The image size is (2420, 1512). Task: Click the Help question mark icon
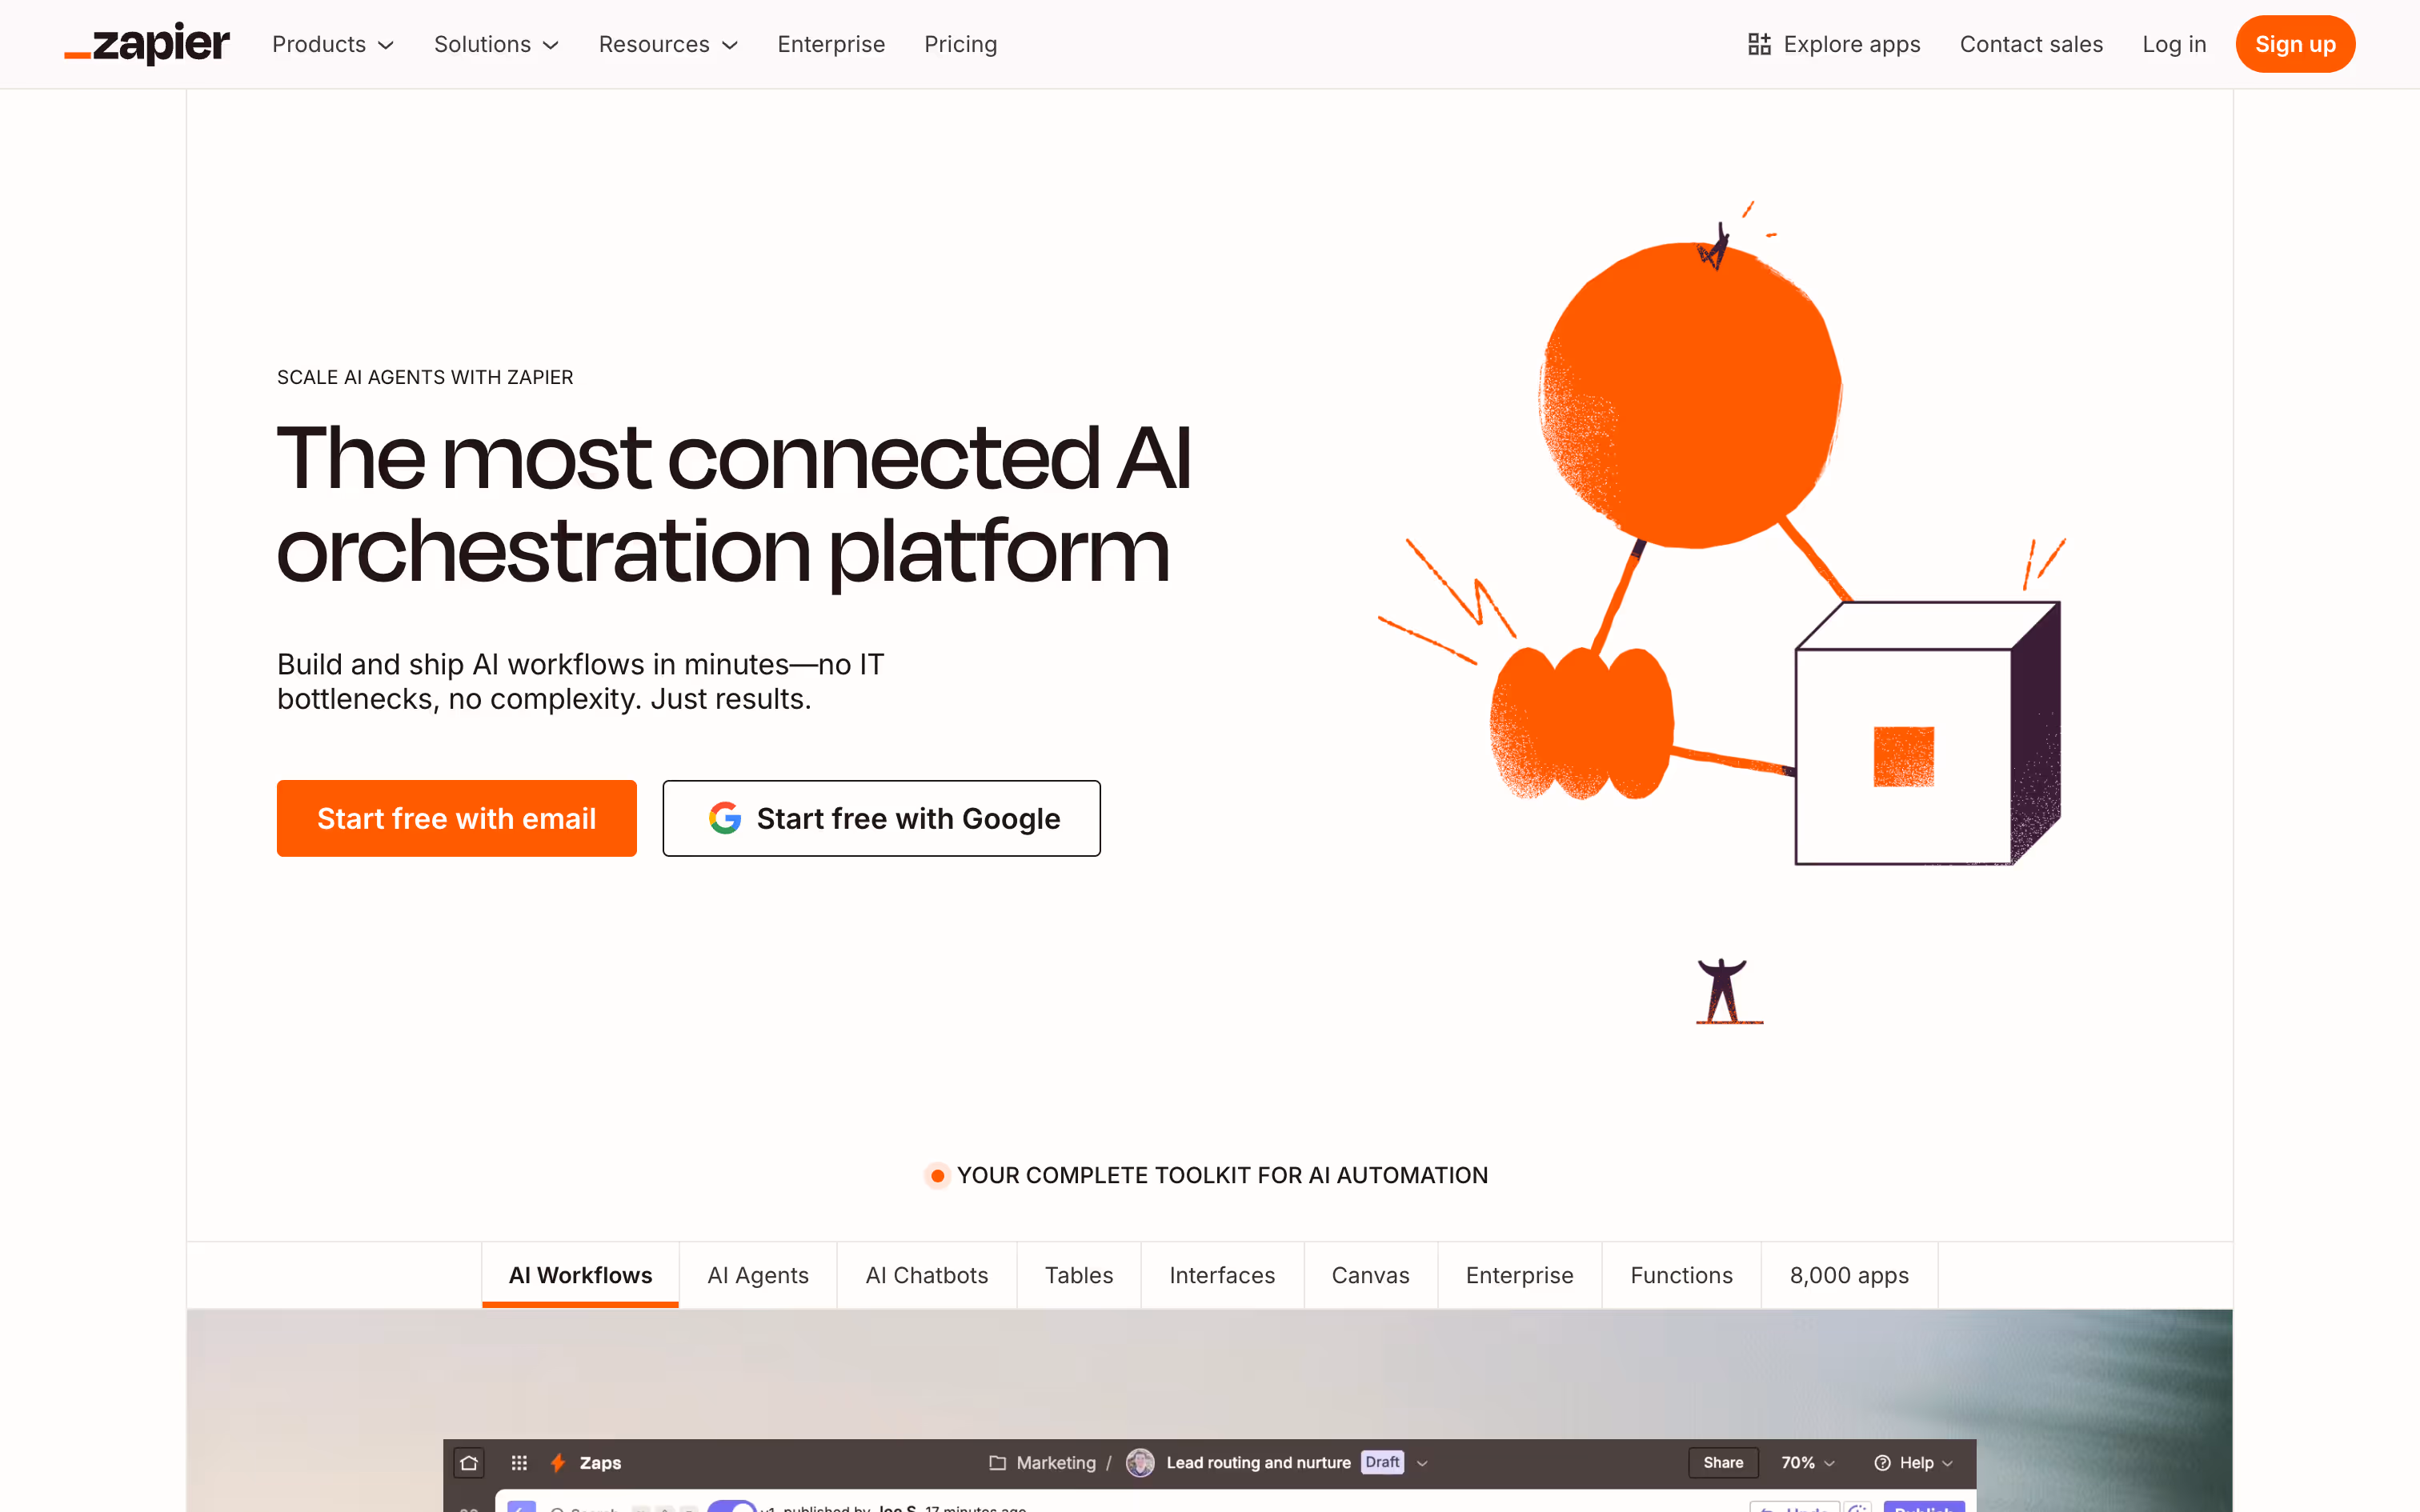click(x=1882, y=1463)
